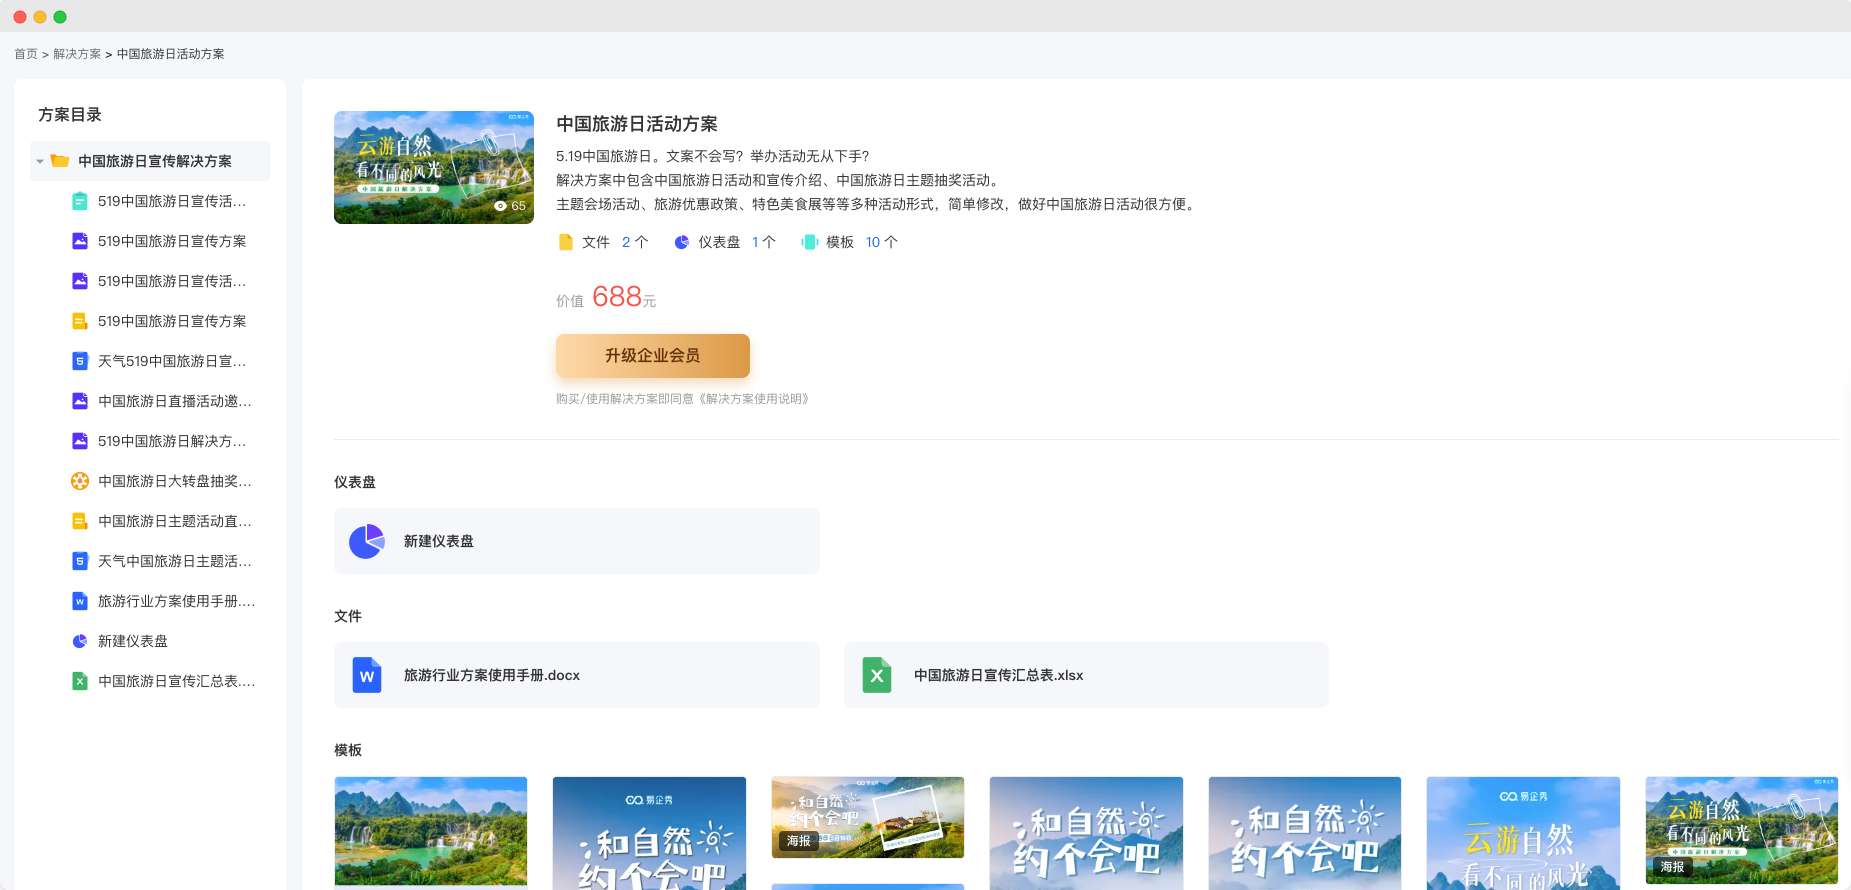Click image icon beside 519中国旅游日解决方…
Image resolution: width=1851 pixels, height=890 pixels.
click(80, 441)
